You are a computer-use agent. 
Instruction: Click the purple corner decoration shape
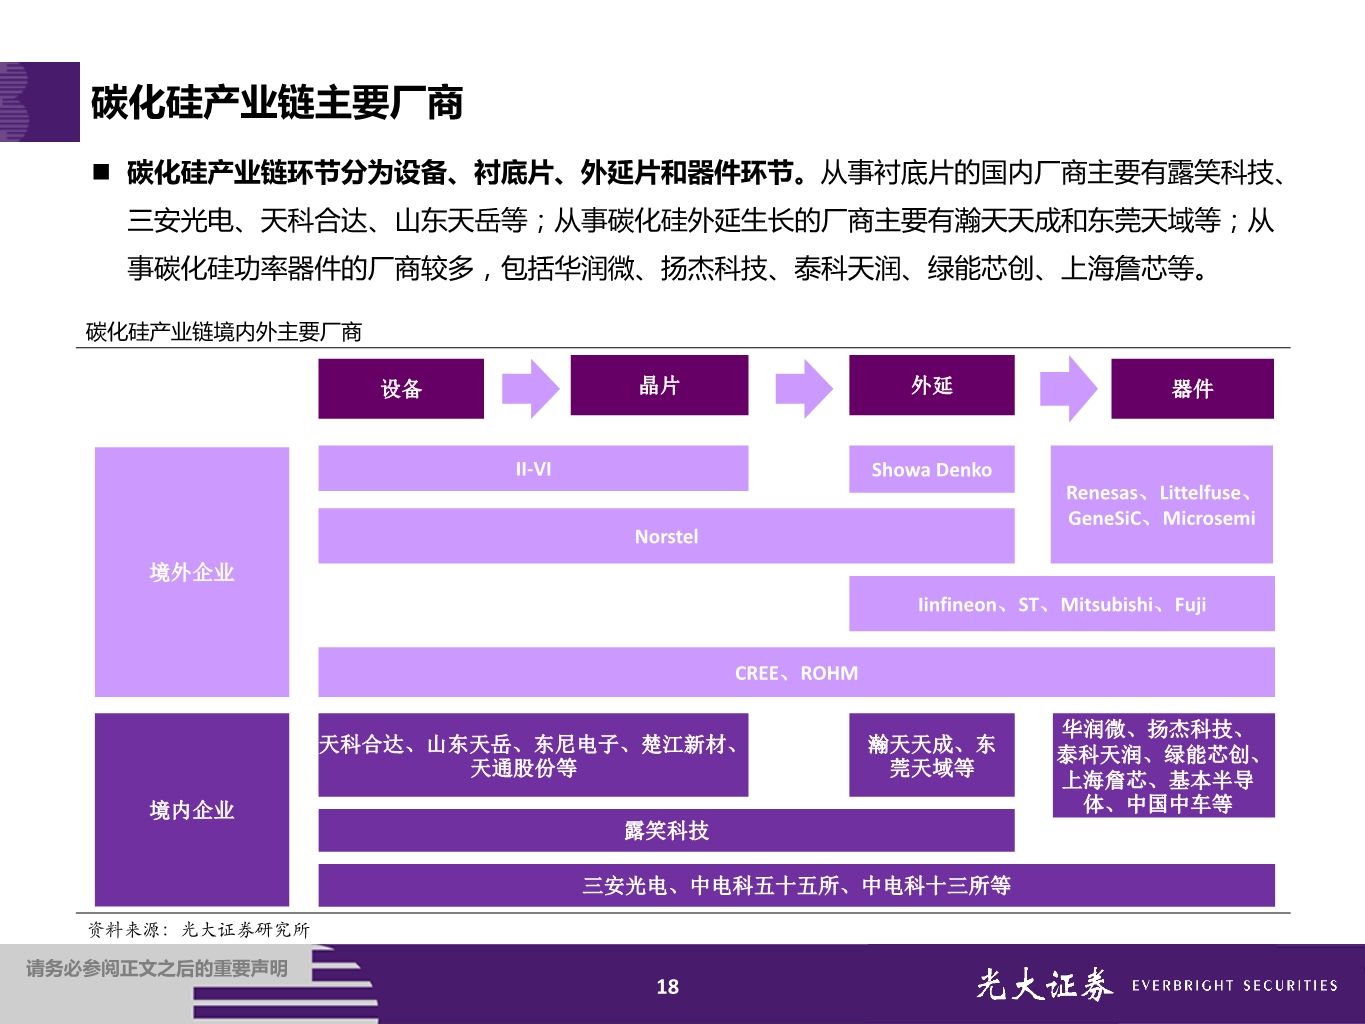(x=38, y=100)
